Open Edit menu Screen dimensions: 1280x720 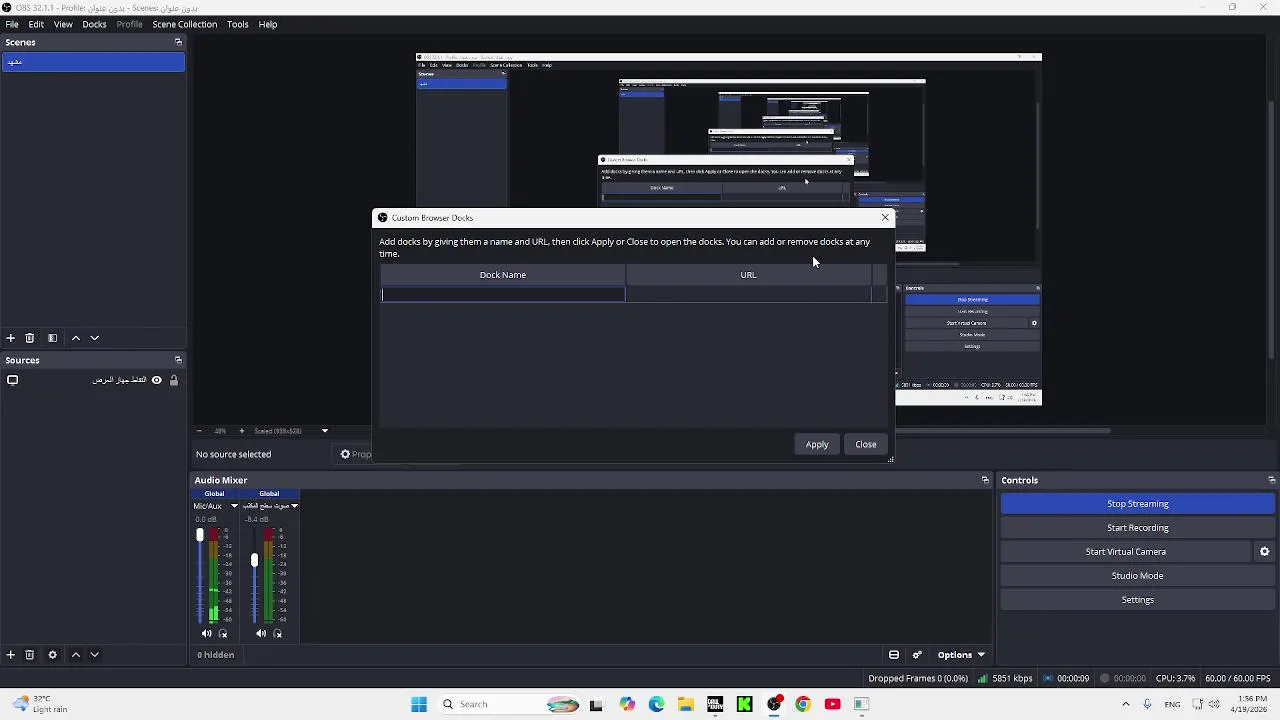[x=36, y=24]
